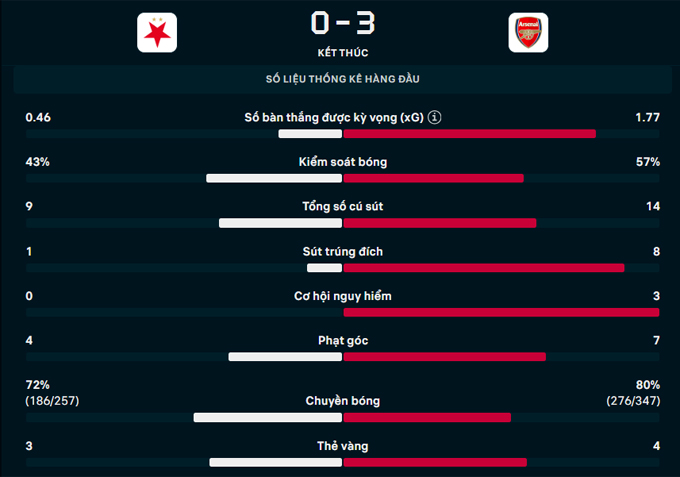This screenshot has height=477, width=680.
Task: Click the Thẻ vàng stat label
Action: 343,446
